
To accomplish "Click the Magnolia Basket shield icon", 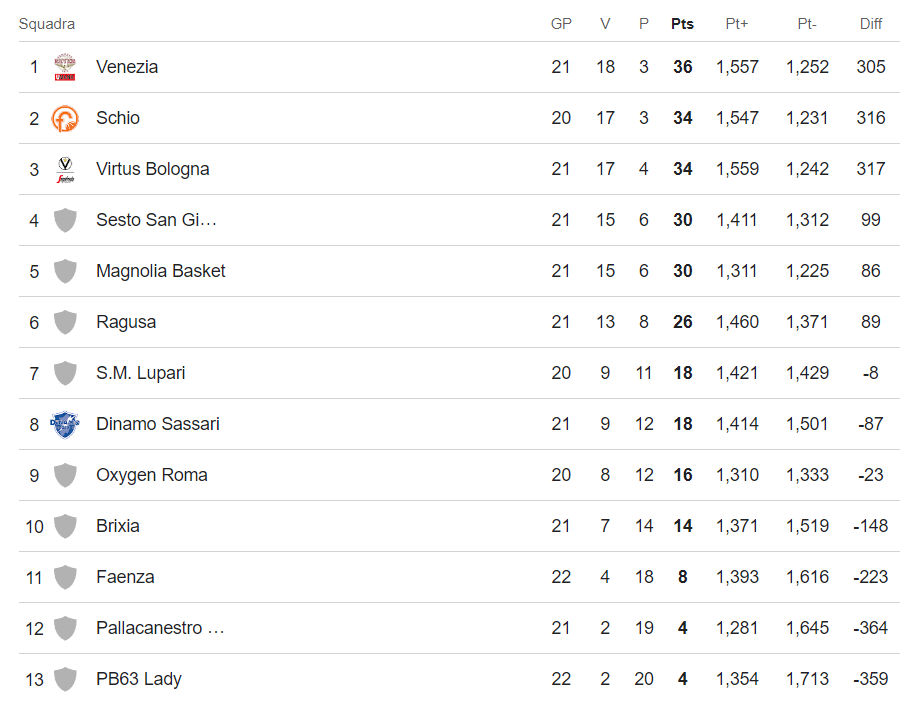I will point(65,272).
